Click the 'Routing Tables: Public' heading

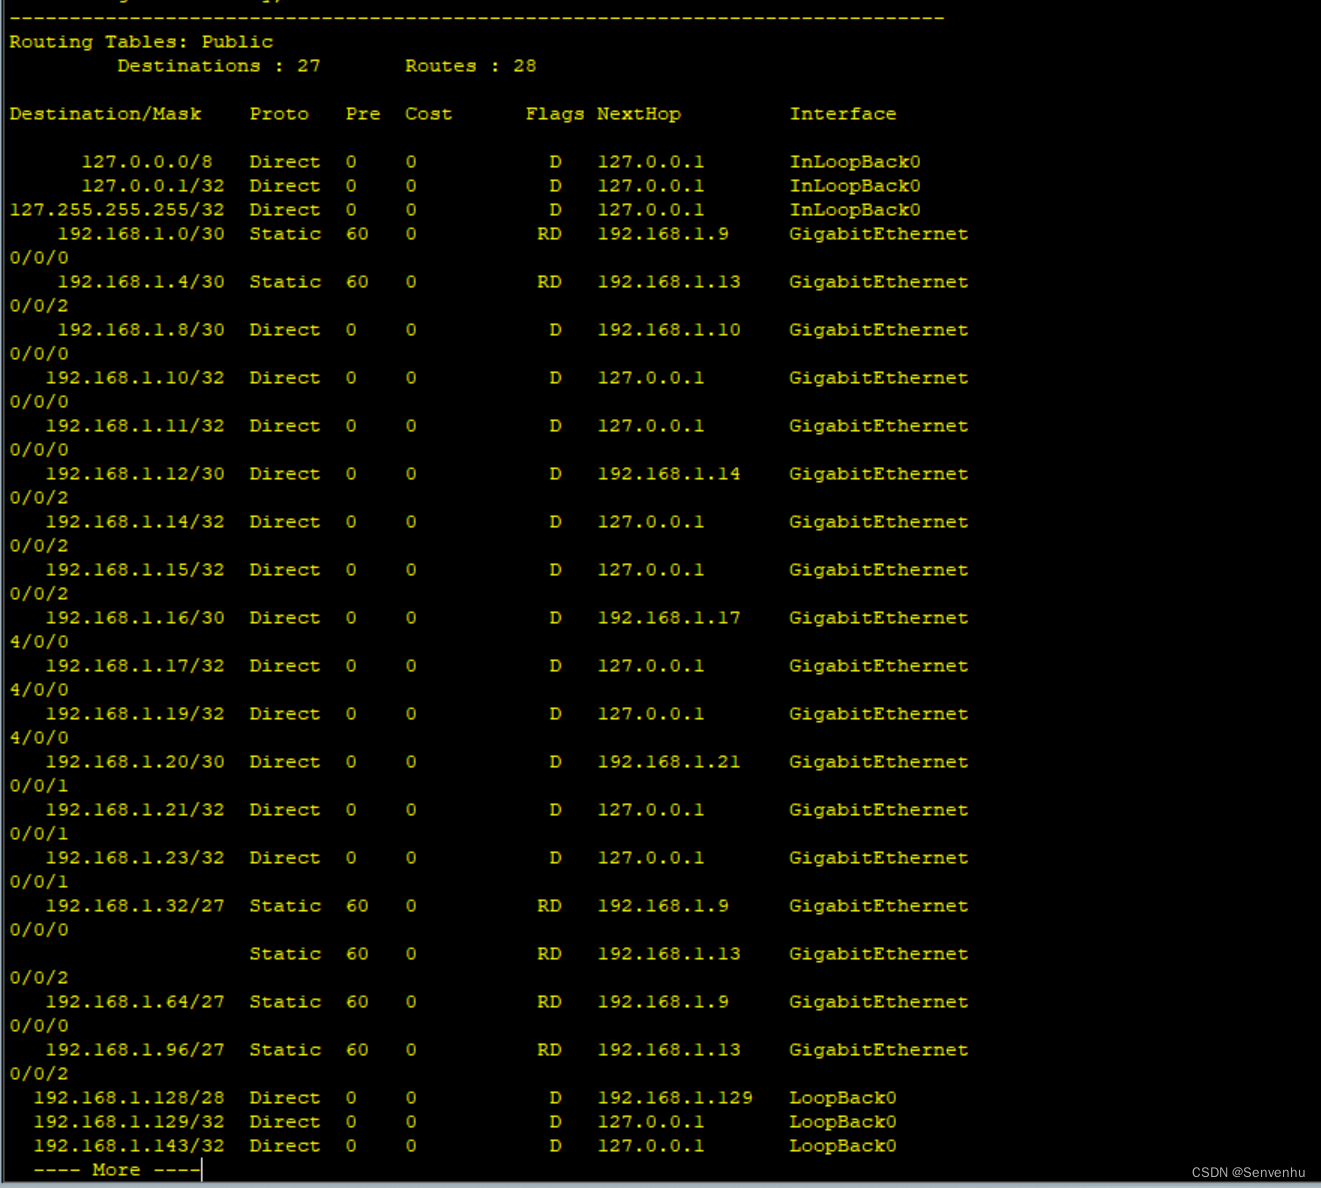pos(141,42)
